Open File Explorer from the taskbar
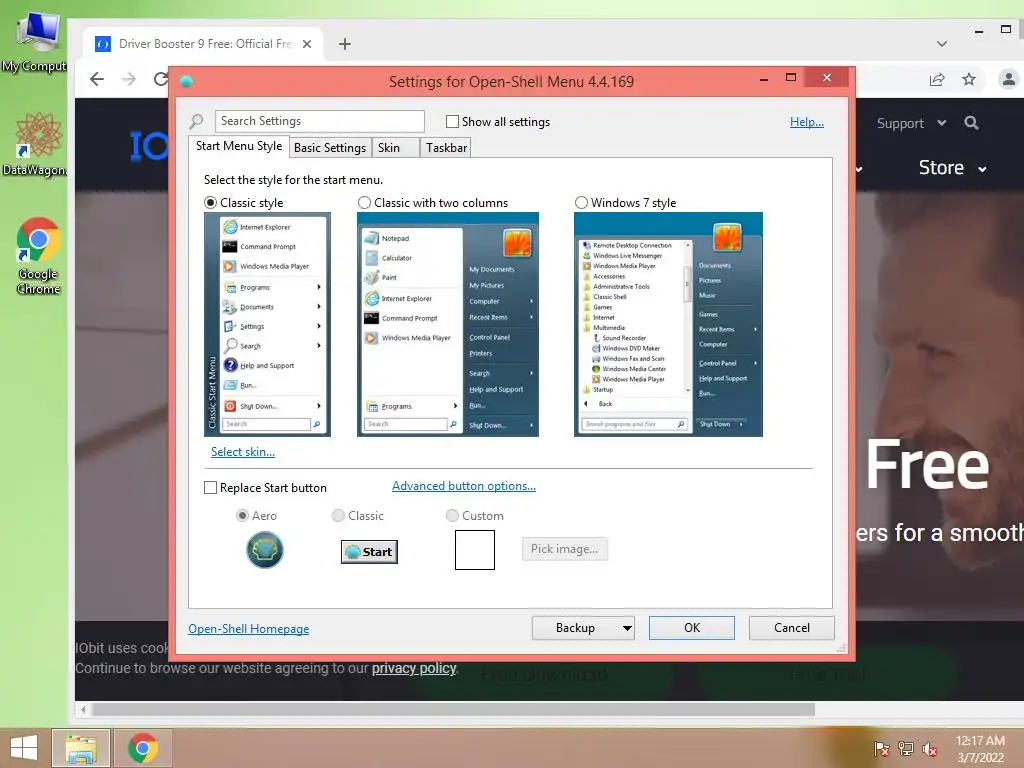This screenshot has height=768, width=1024. (81, 748)
